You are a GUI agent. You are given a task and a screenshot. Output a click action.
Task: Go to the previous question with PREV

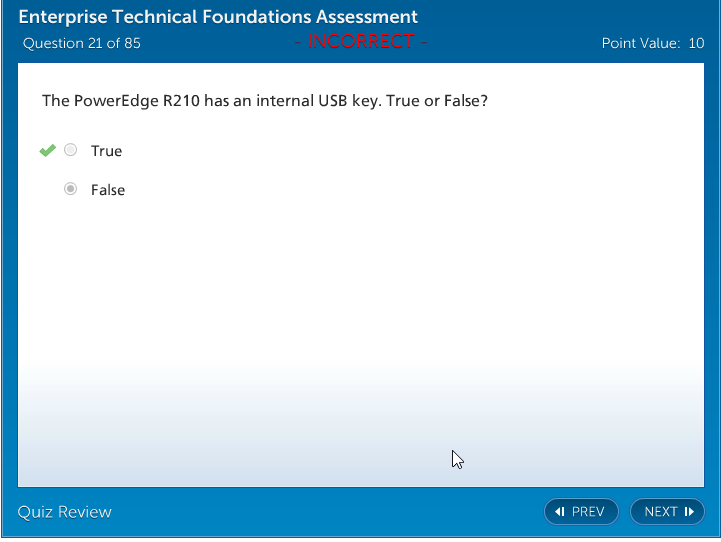(x=581, y=512)
